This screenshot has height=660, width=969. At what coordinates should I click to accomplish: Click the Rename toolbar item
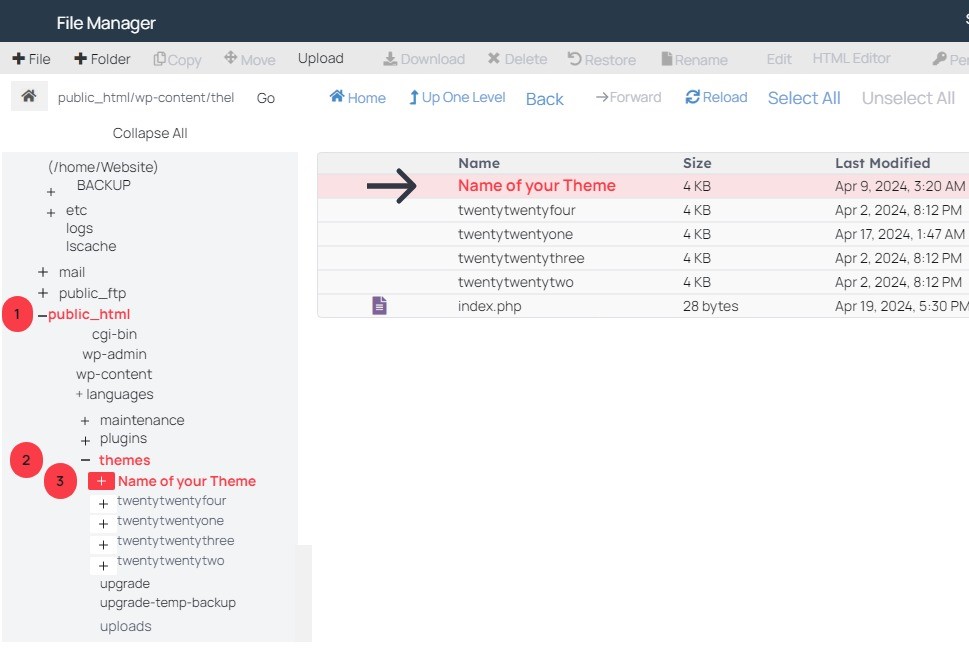694,60
